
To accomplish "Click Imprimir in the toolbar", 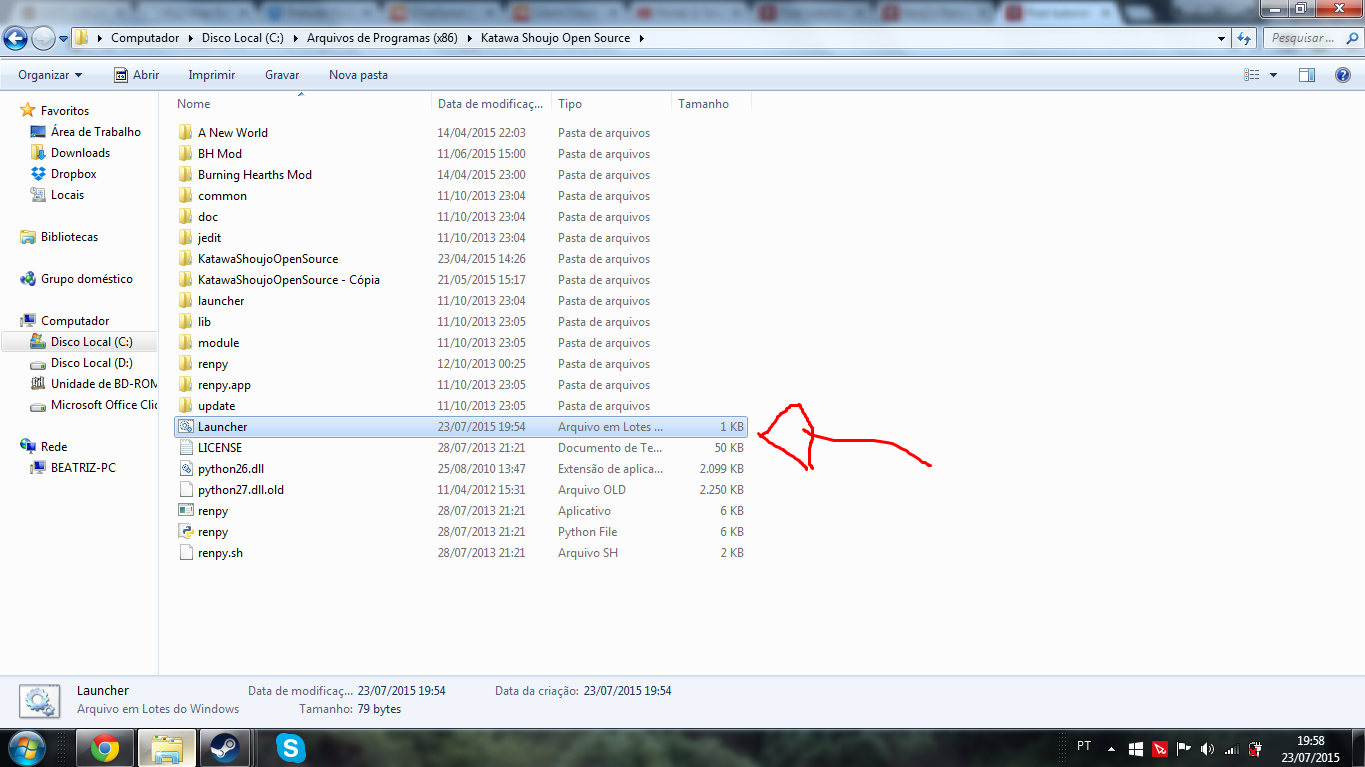I will 212,75.
